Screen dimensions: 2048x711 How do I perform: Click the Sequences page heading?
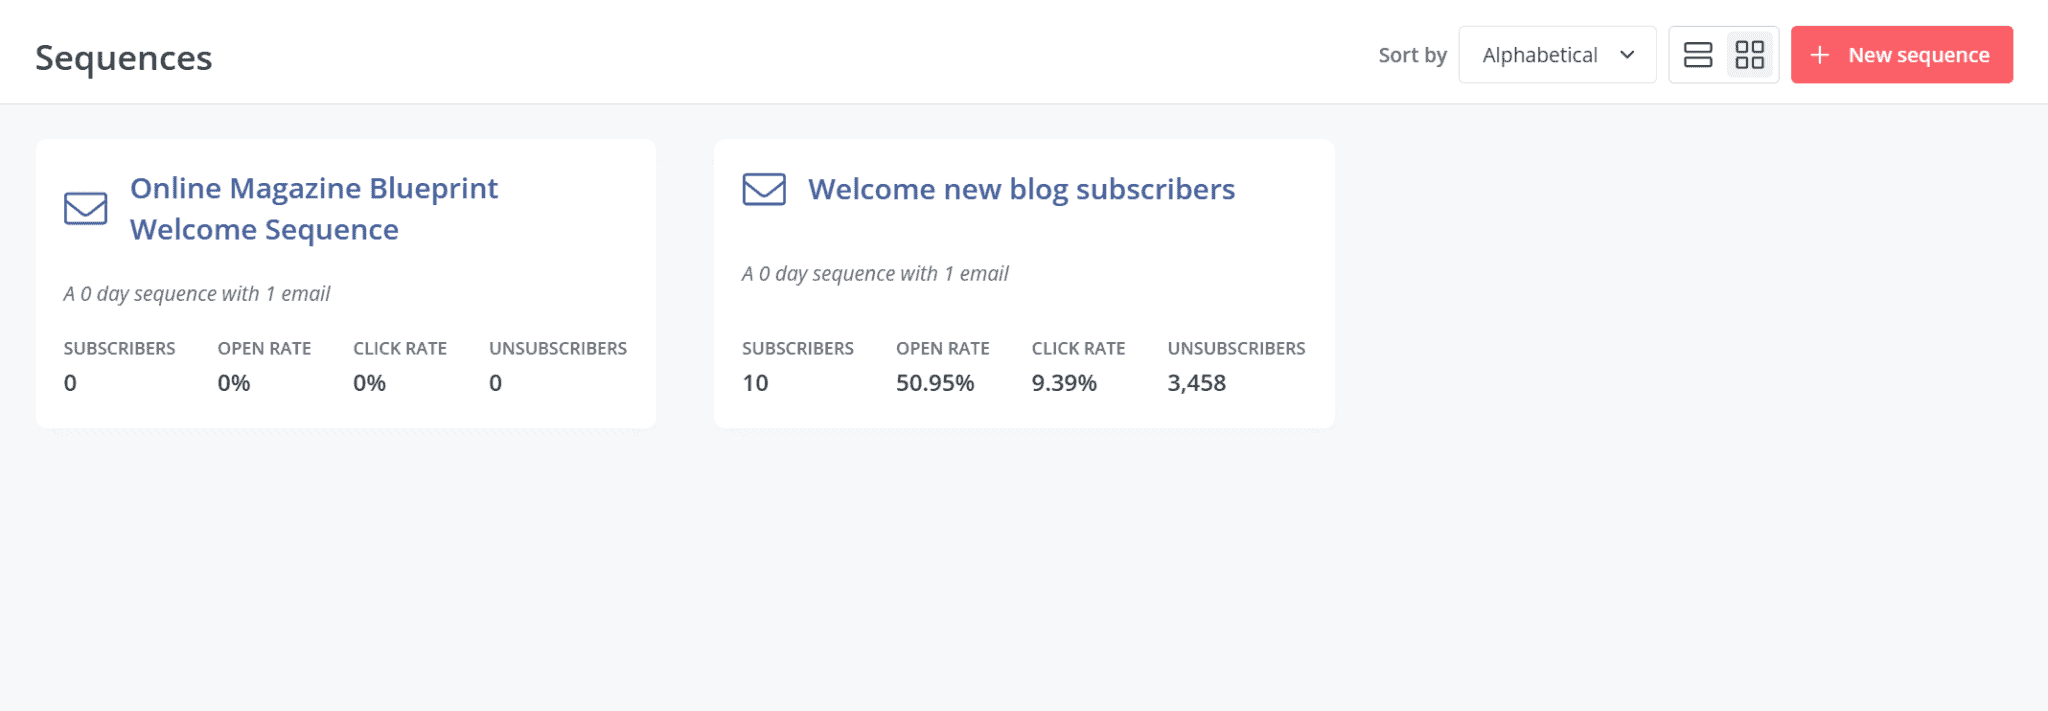pyautogui.click(x=124, y=58)
